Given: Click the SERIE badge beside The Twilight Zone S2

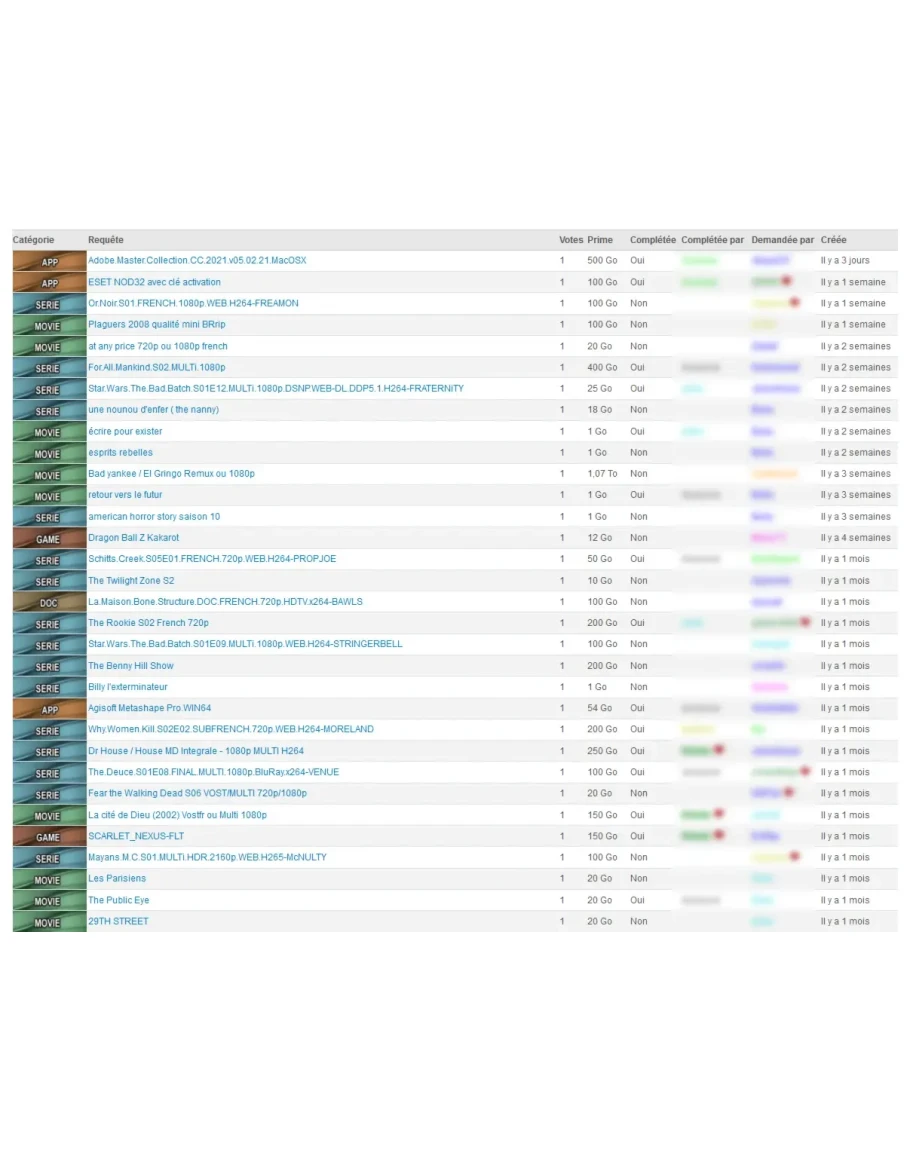Looking at the screenshot, I should pos(49,581).
